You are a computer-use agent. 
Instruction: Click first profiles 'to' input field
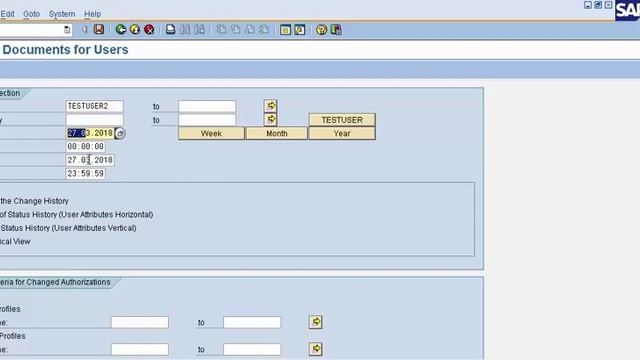[x=252, y=322]
